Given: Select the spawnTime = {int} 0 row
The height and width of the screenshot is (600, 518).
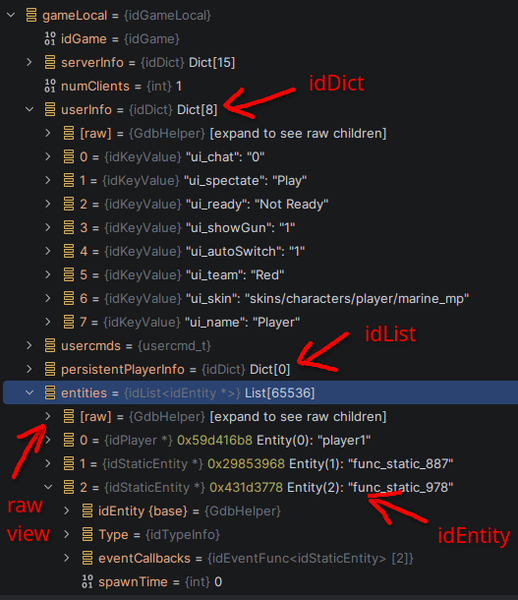Looking at the screenshot, I should 259,582.
